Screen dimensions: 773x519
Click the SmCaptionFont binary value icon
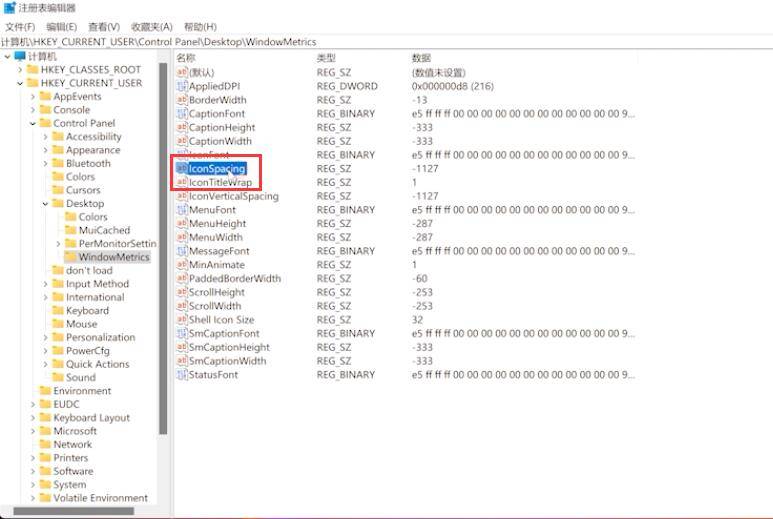coord(182,334)
